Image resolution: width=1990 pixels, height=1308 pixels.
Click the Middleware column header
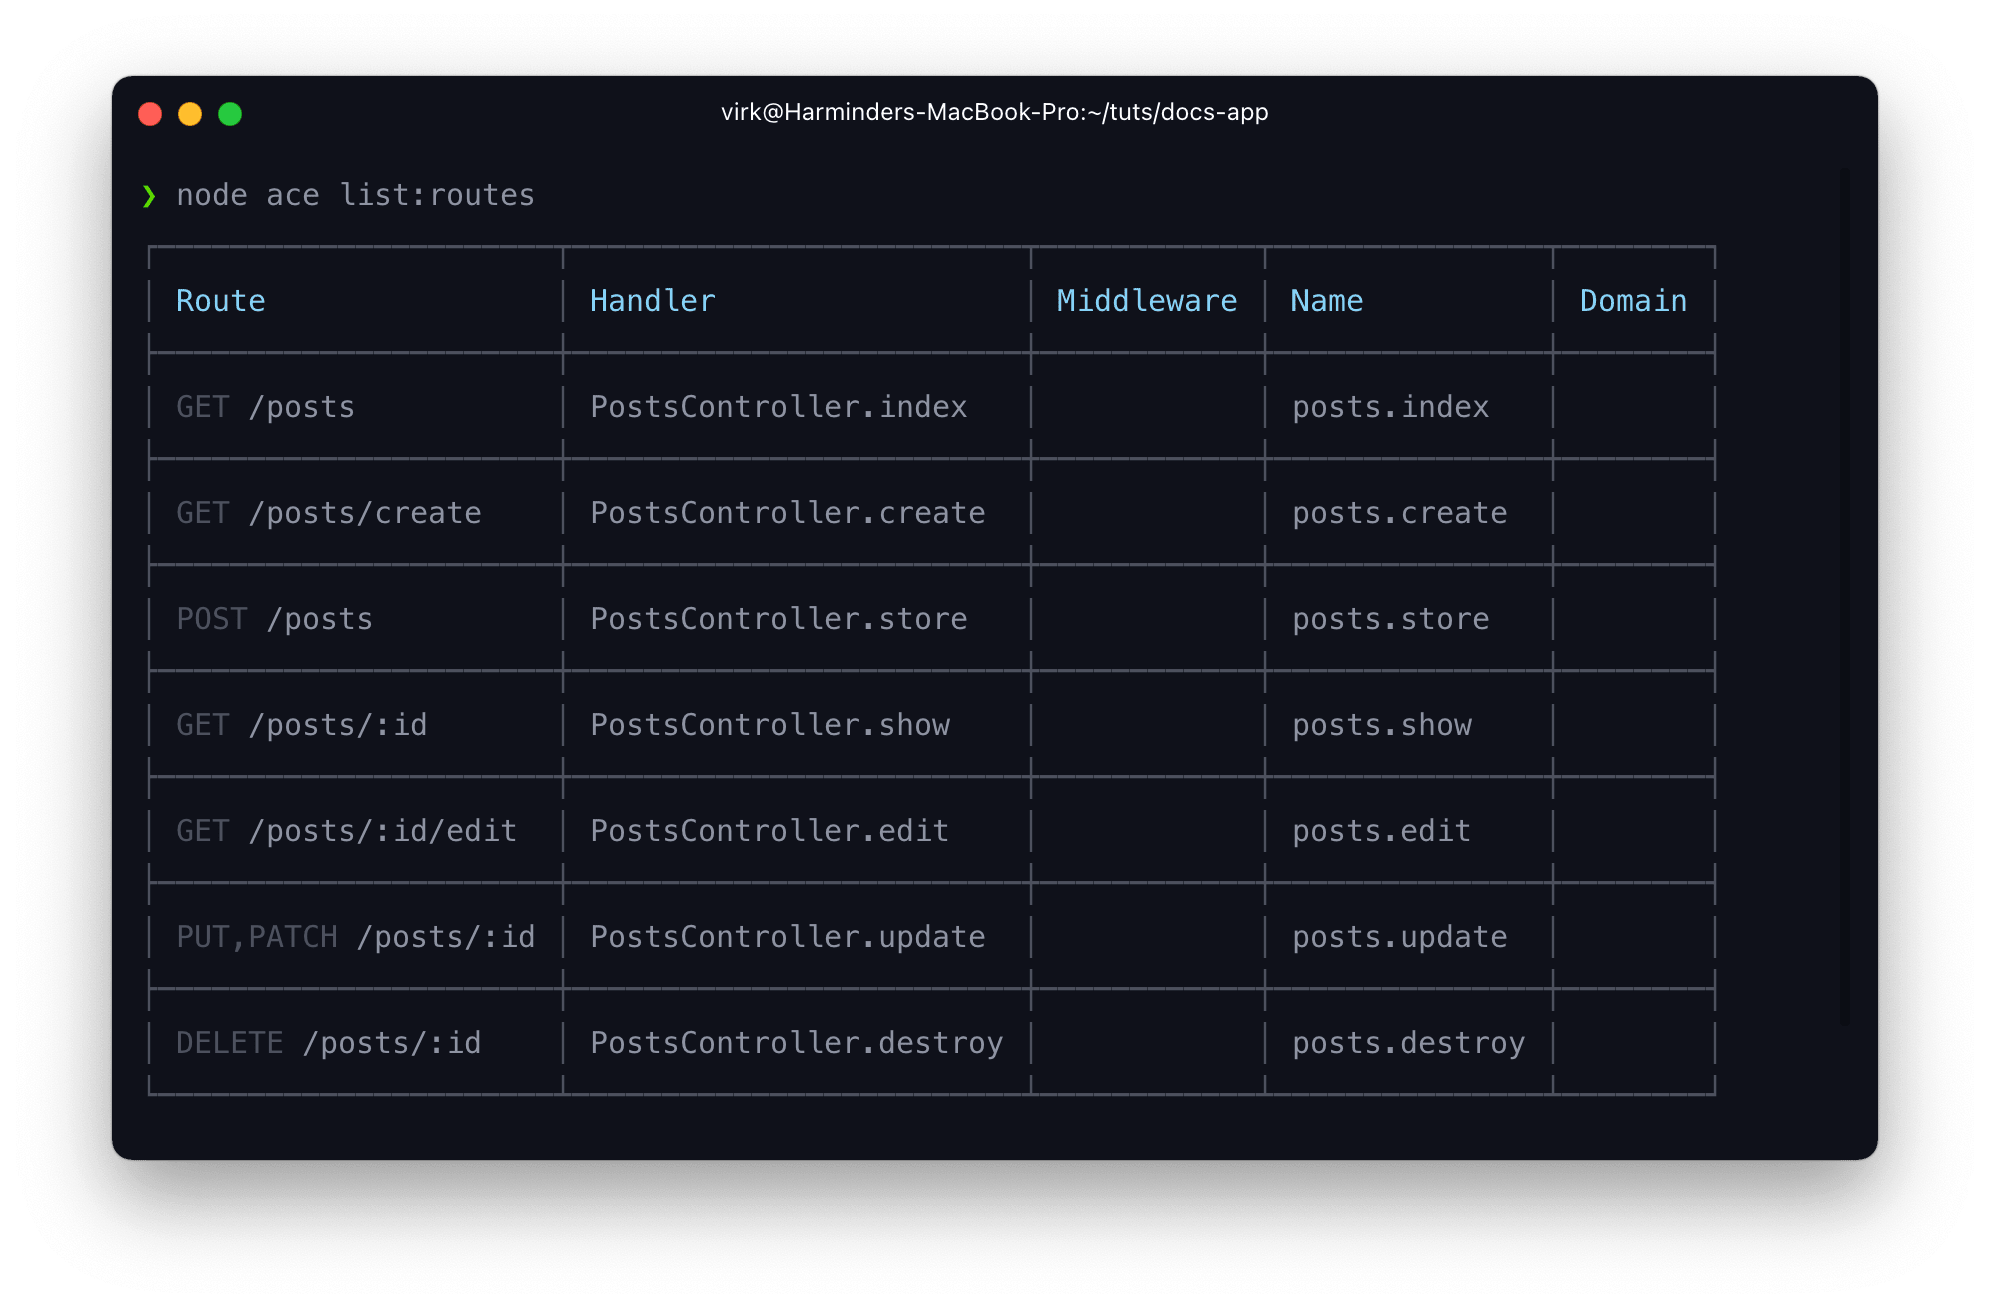tap(1146, 301)
